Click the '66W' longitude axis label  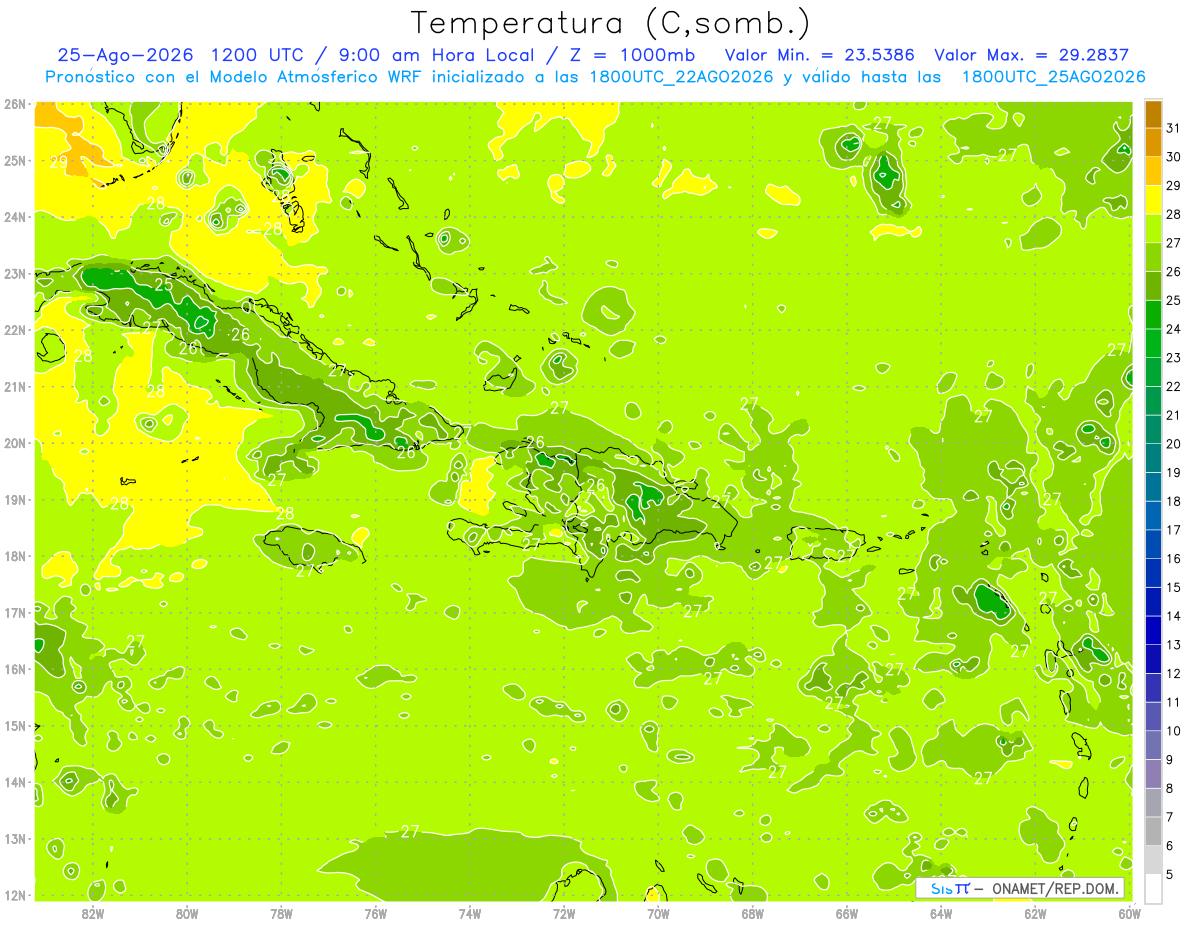pos(847,912)
